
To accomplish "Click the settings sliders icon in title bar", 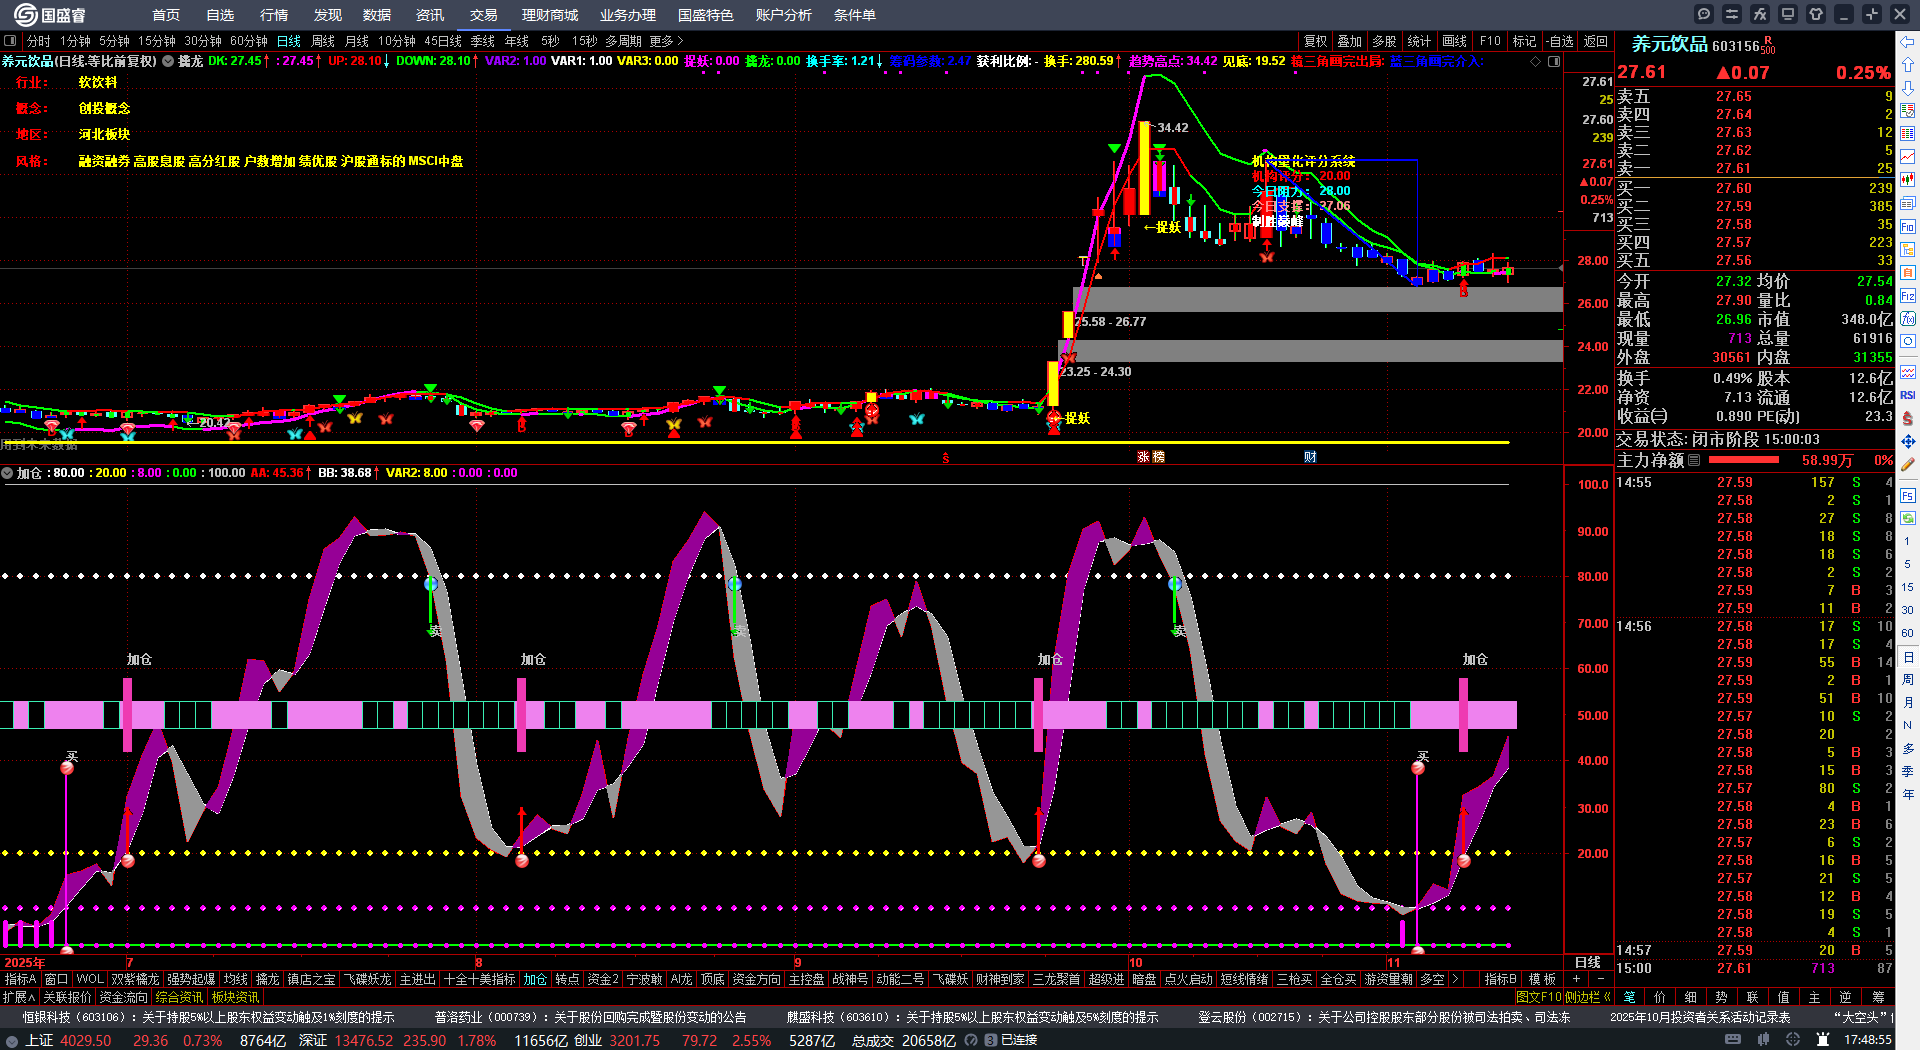I will [1732, 14].
